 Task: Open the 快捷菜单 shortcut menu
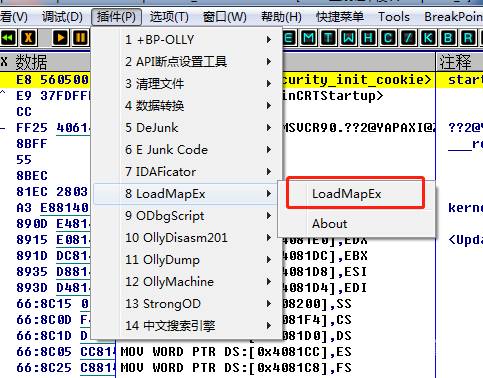[340, 17]
